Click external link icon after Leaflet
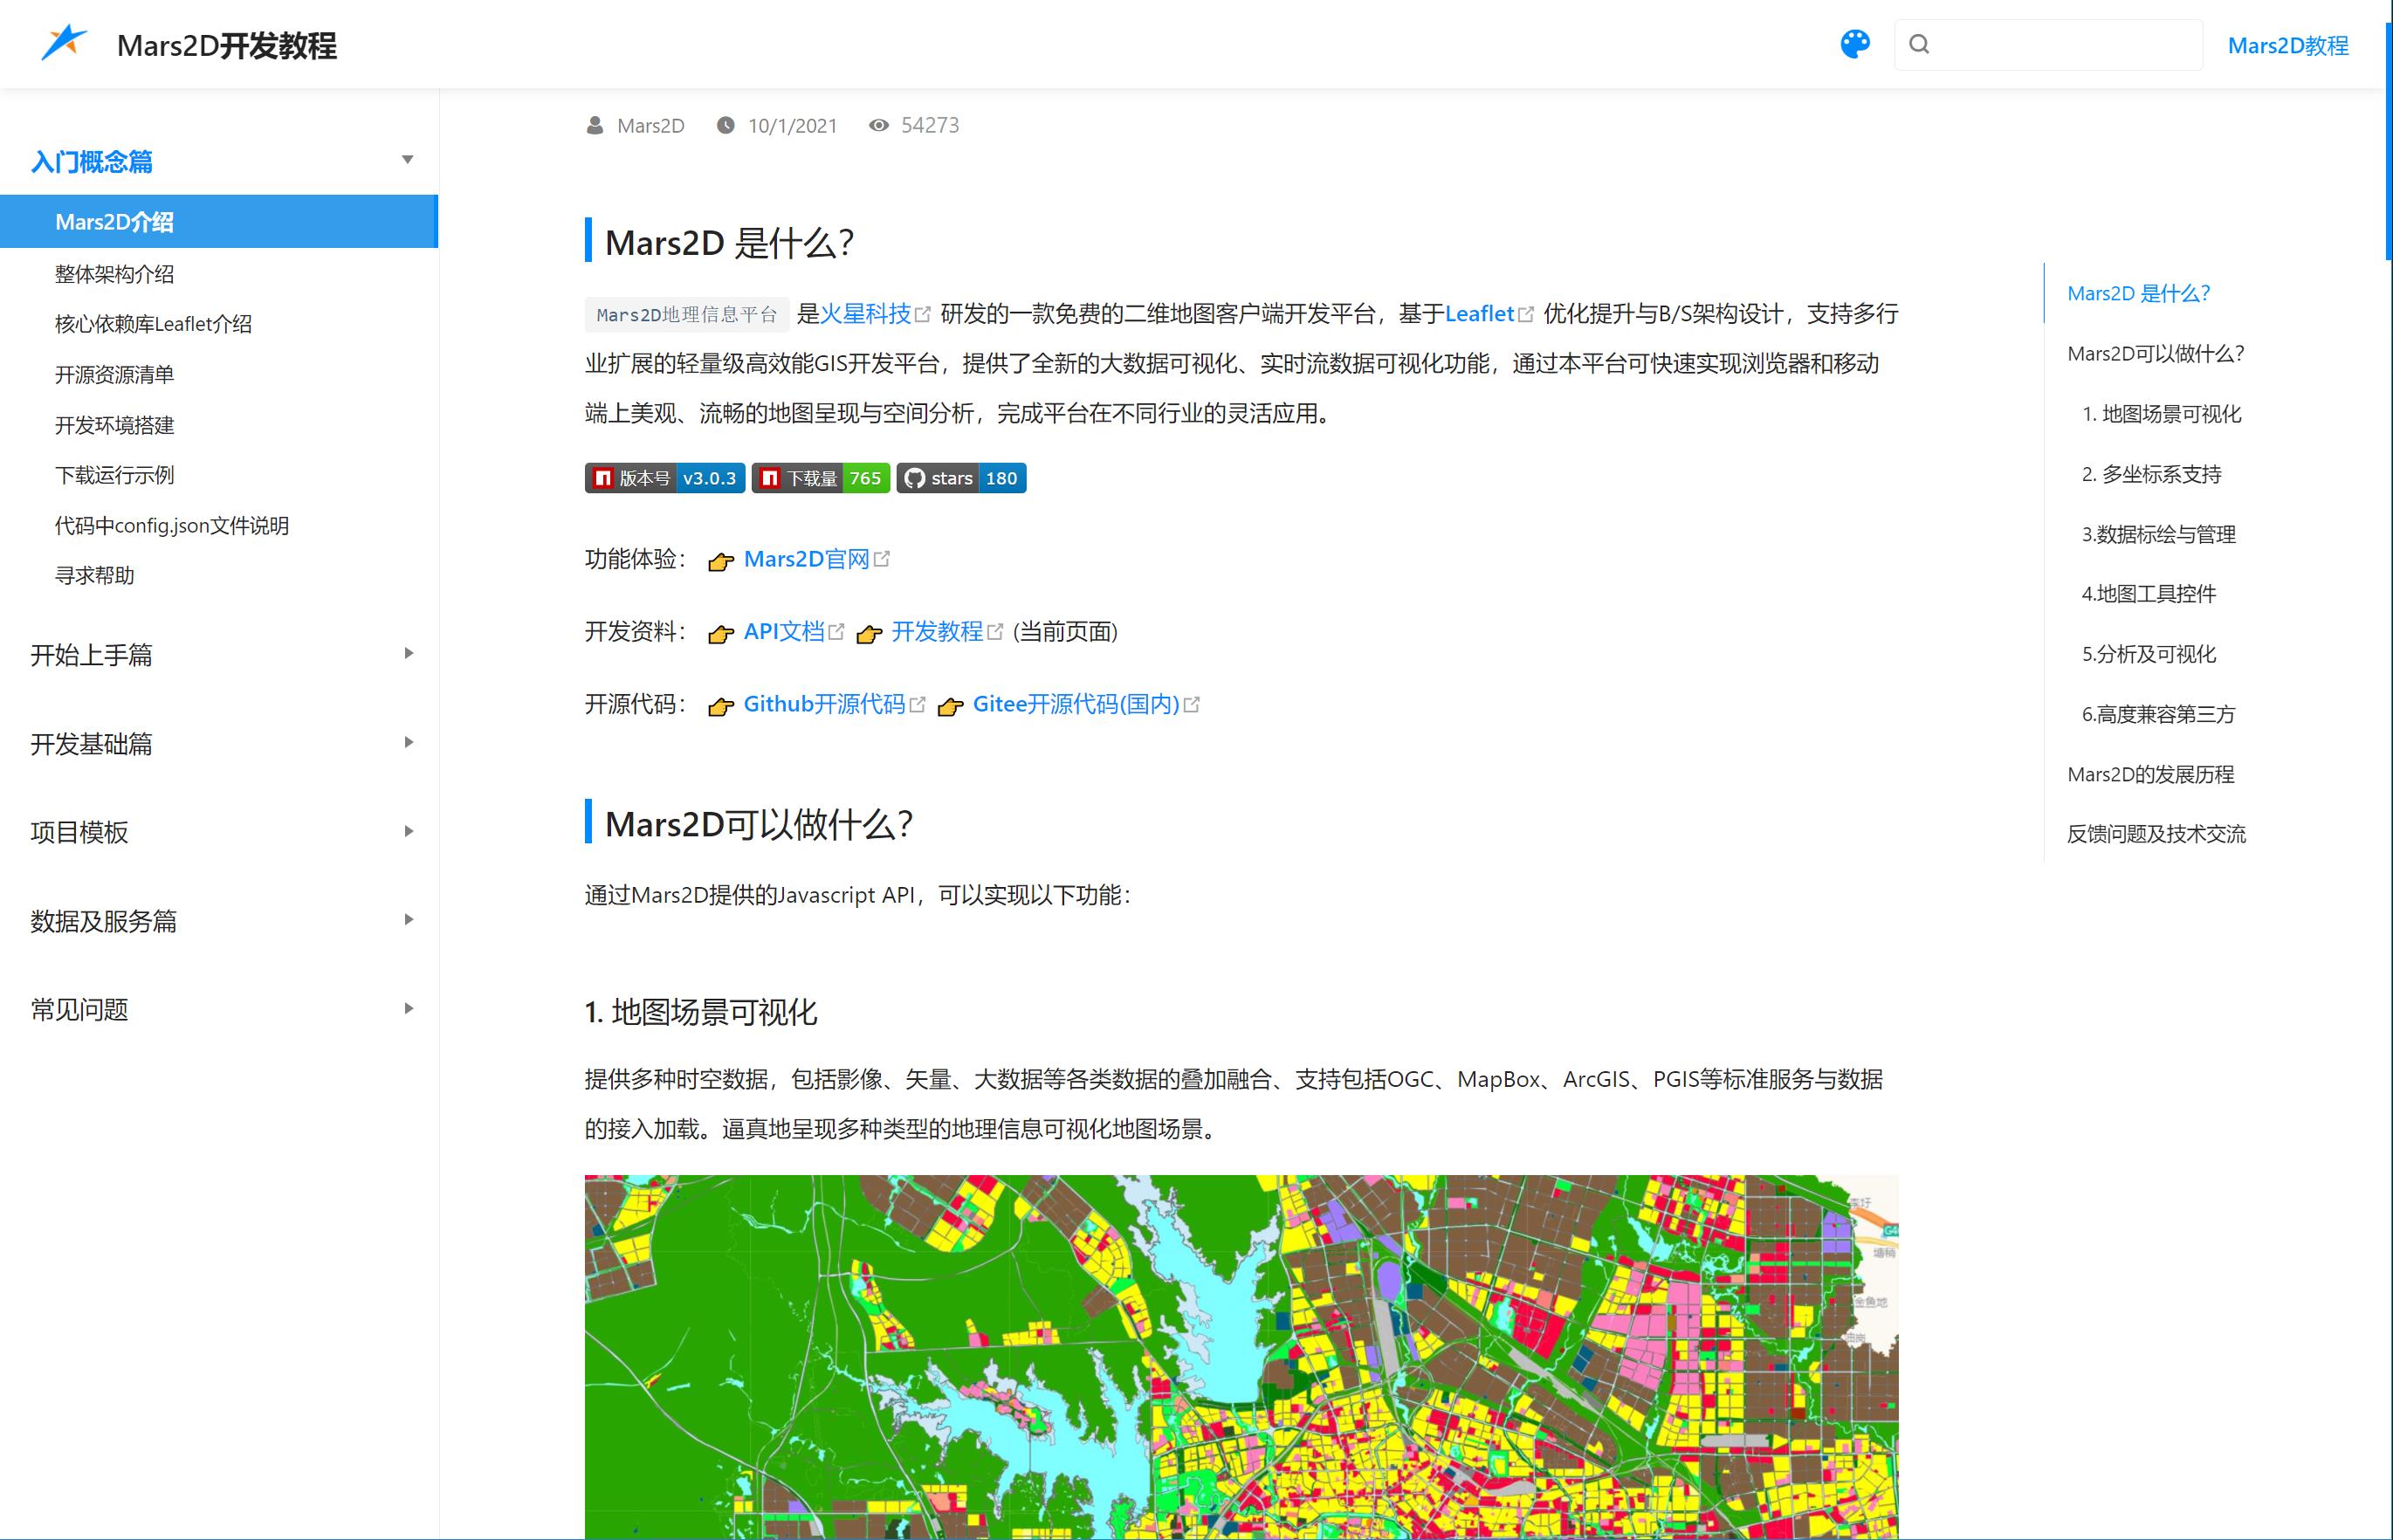The image size is (2393, 1540). (1525, 315)
